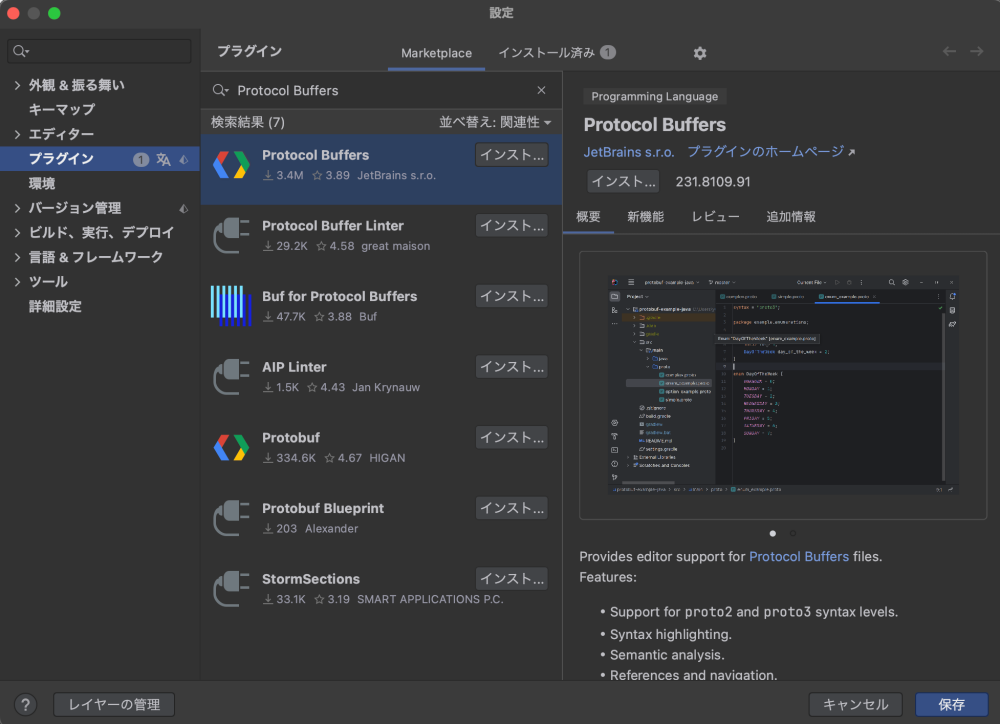
Task: Click the plugin screenshot preview image
Action: tap(783, 385)
